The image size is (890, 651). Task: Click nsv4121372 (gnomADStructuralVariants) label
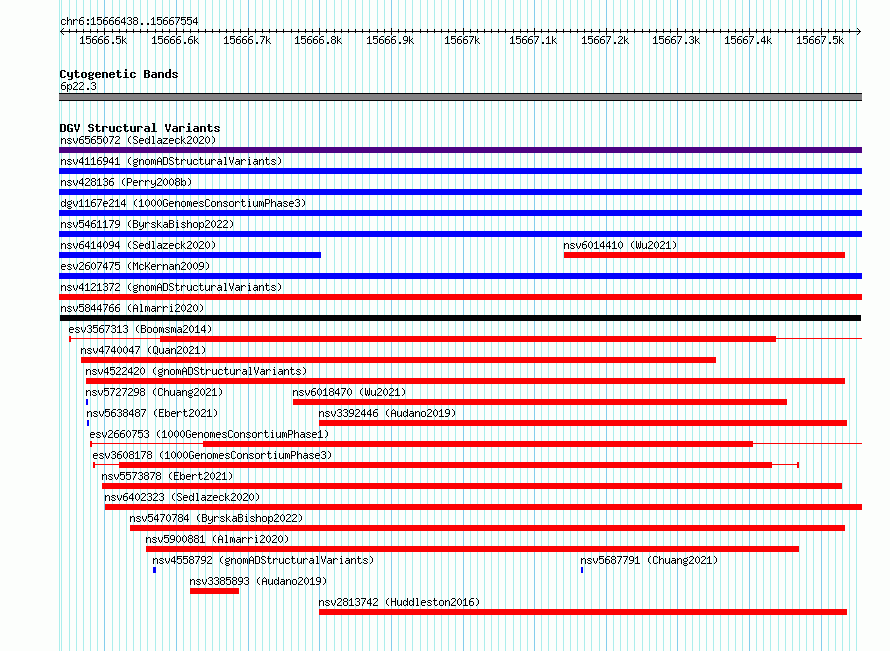click(x=171, y=287)
